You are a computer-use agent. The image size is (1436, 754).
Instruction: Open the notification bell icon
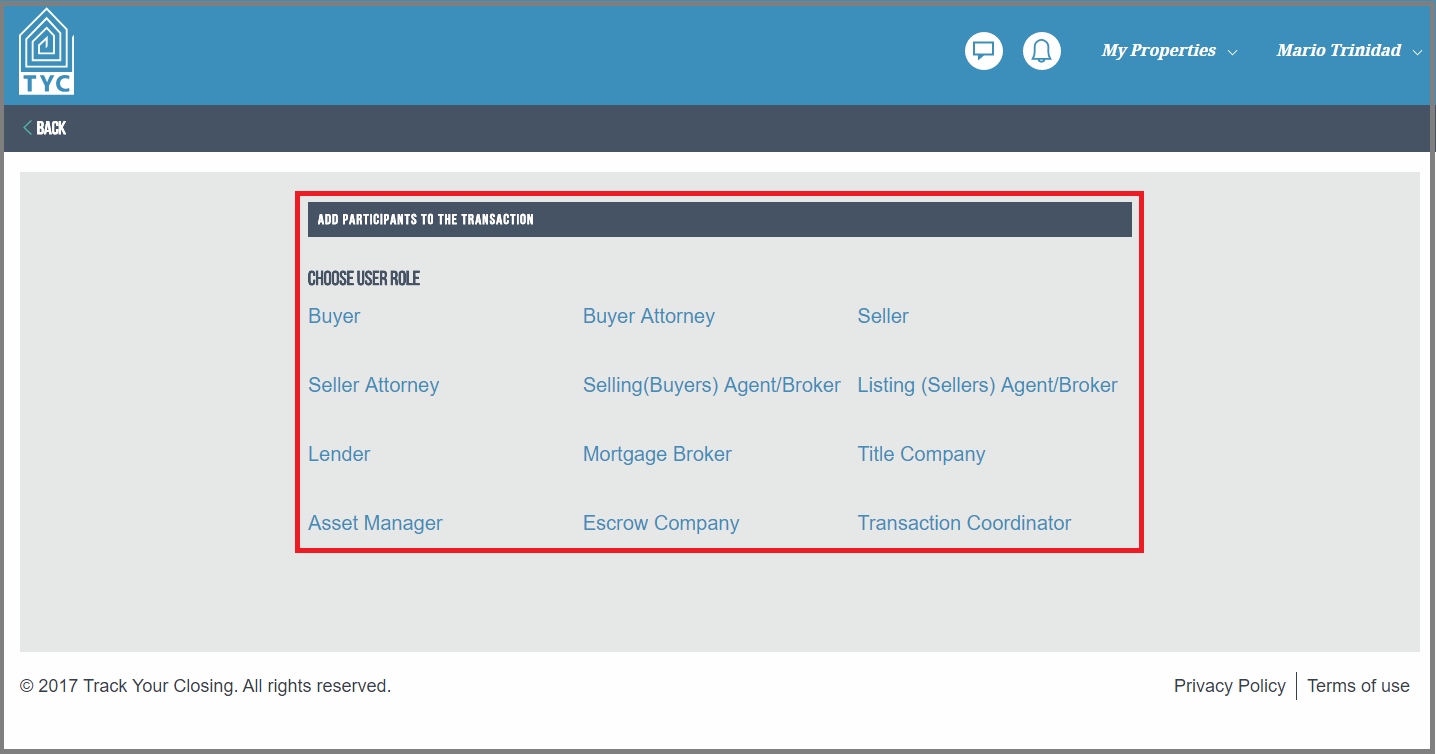coord(1041,50)
